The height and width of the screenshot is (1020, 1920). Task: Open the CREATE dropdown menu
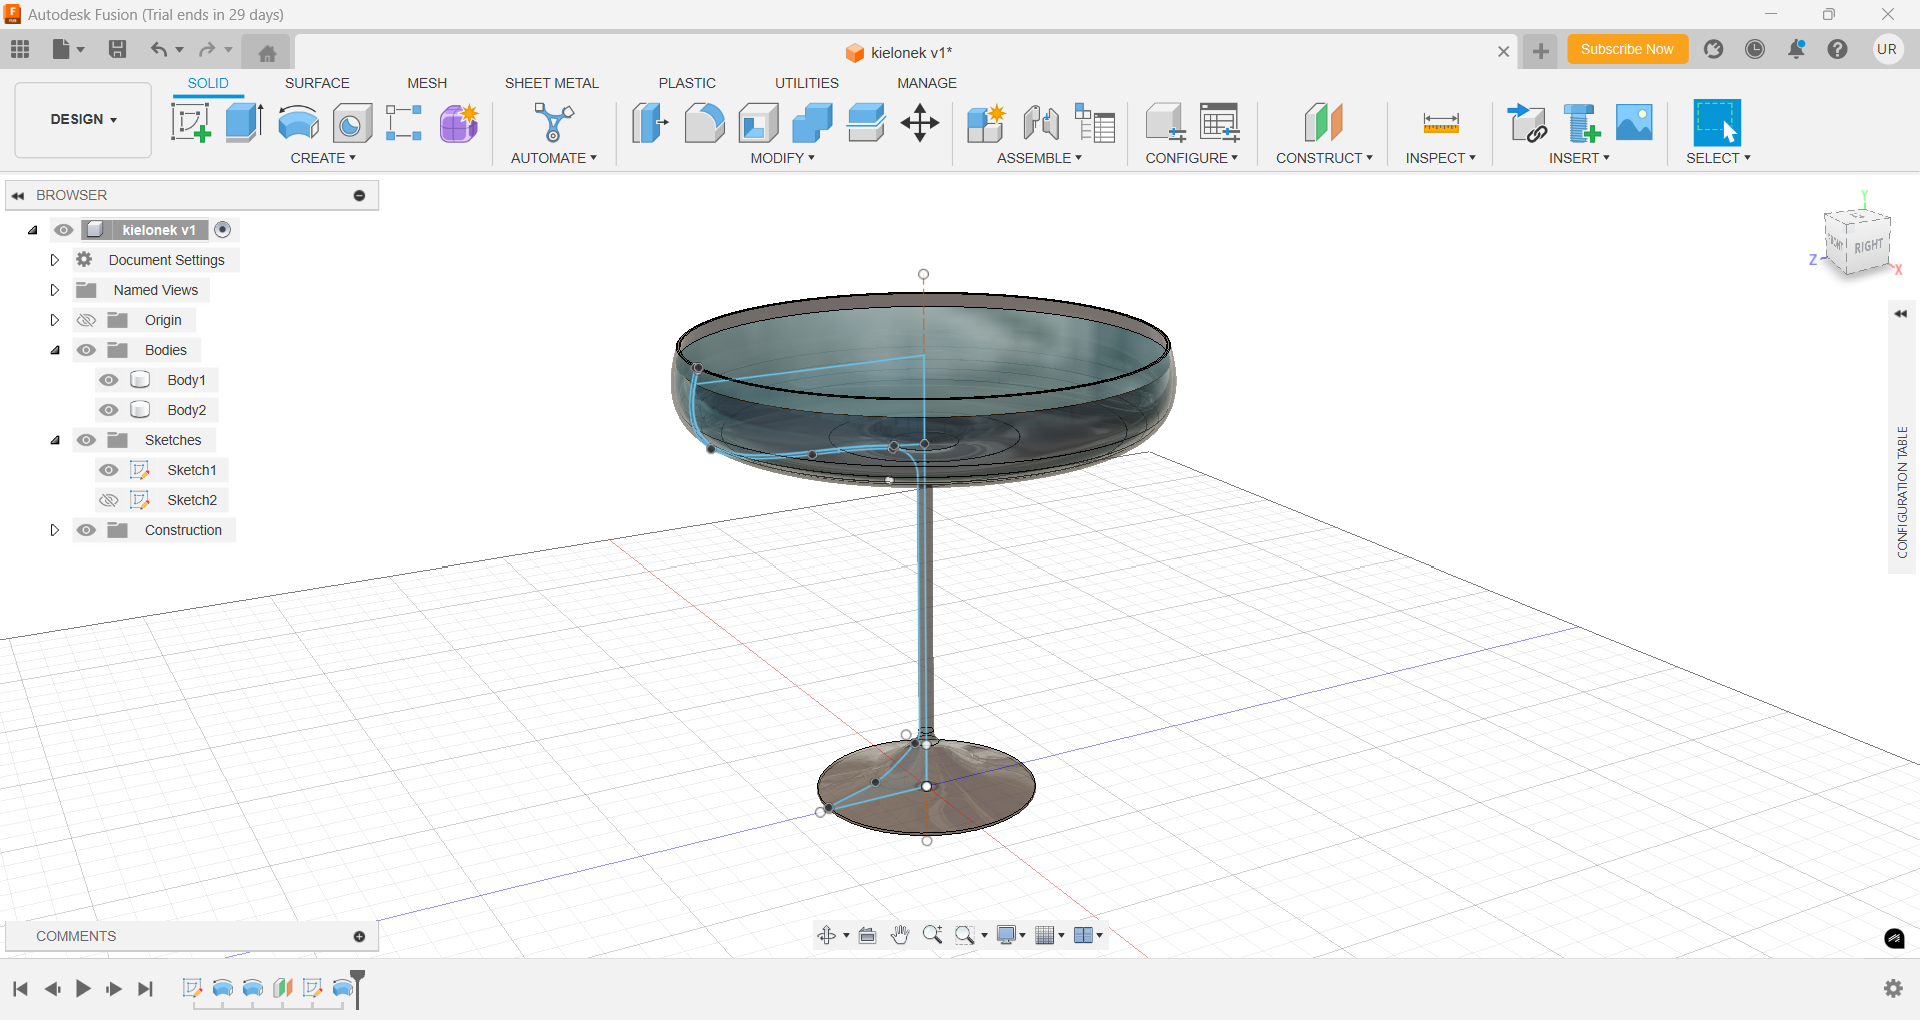(323, 158)
